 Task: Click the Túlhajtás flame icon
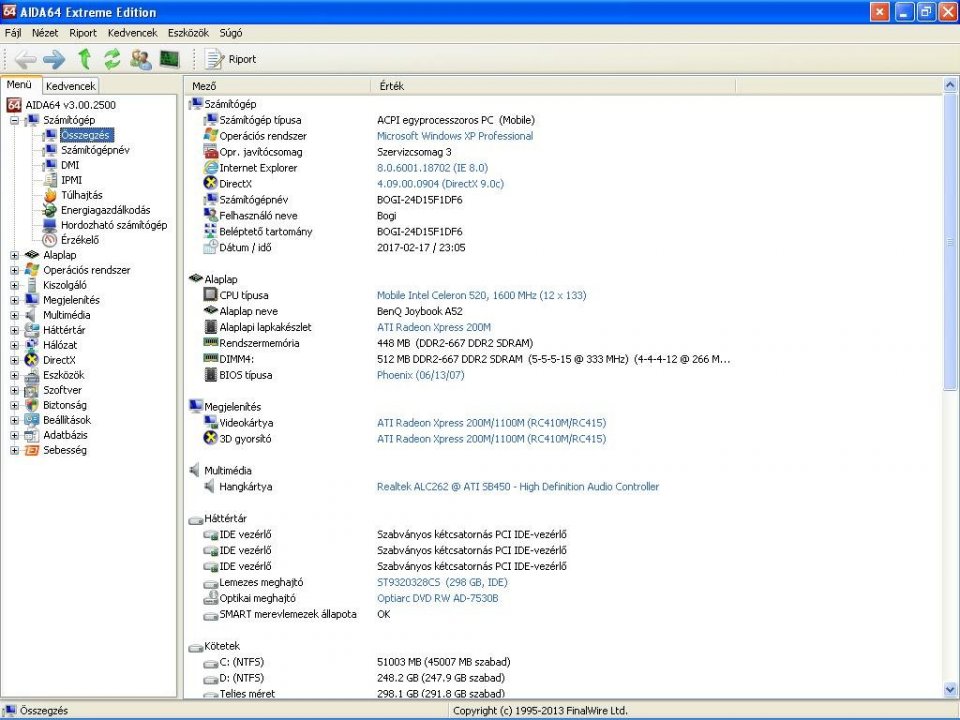point(50,195)
